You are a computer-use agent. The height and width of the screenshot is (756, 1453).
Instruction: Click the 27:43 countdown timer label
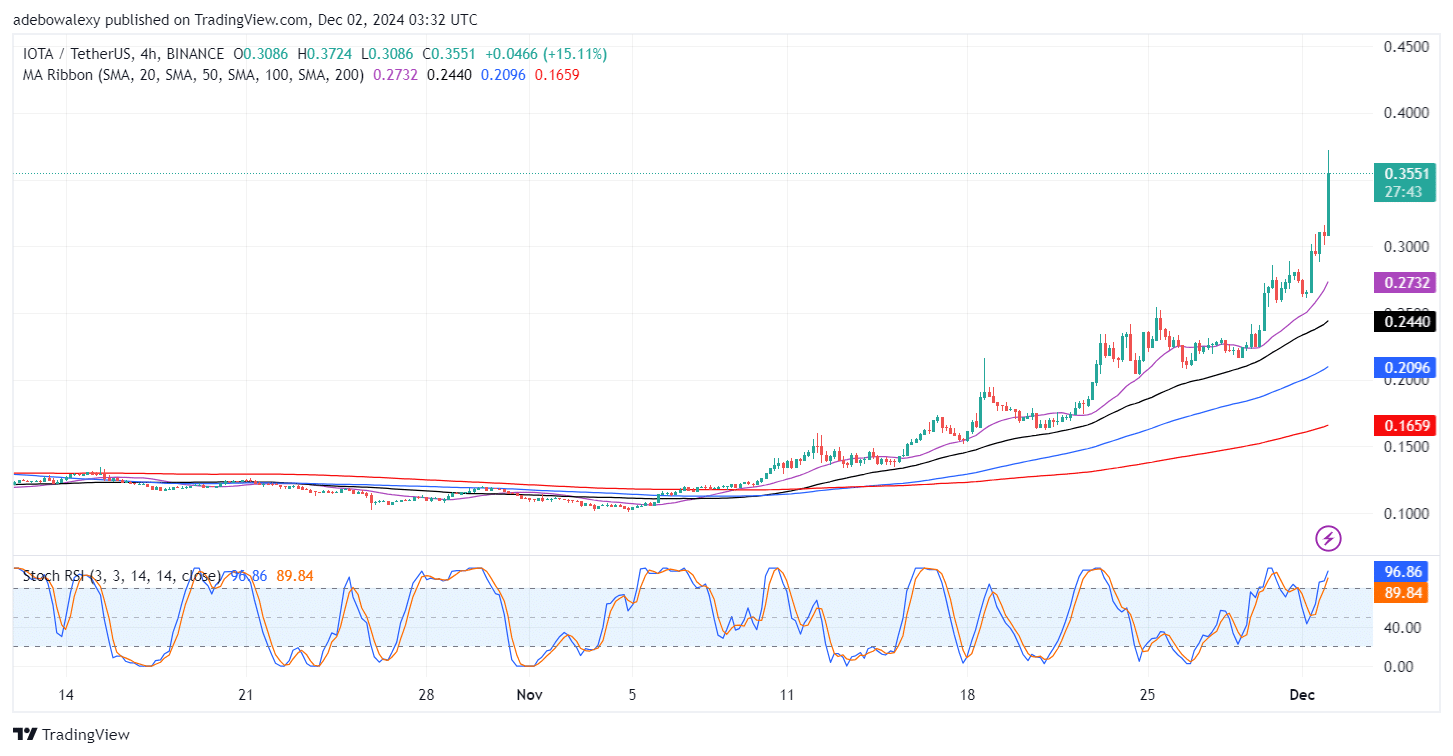click(1404, 191)
